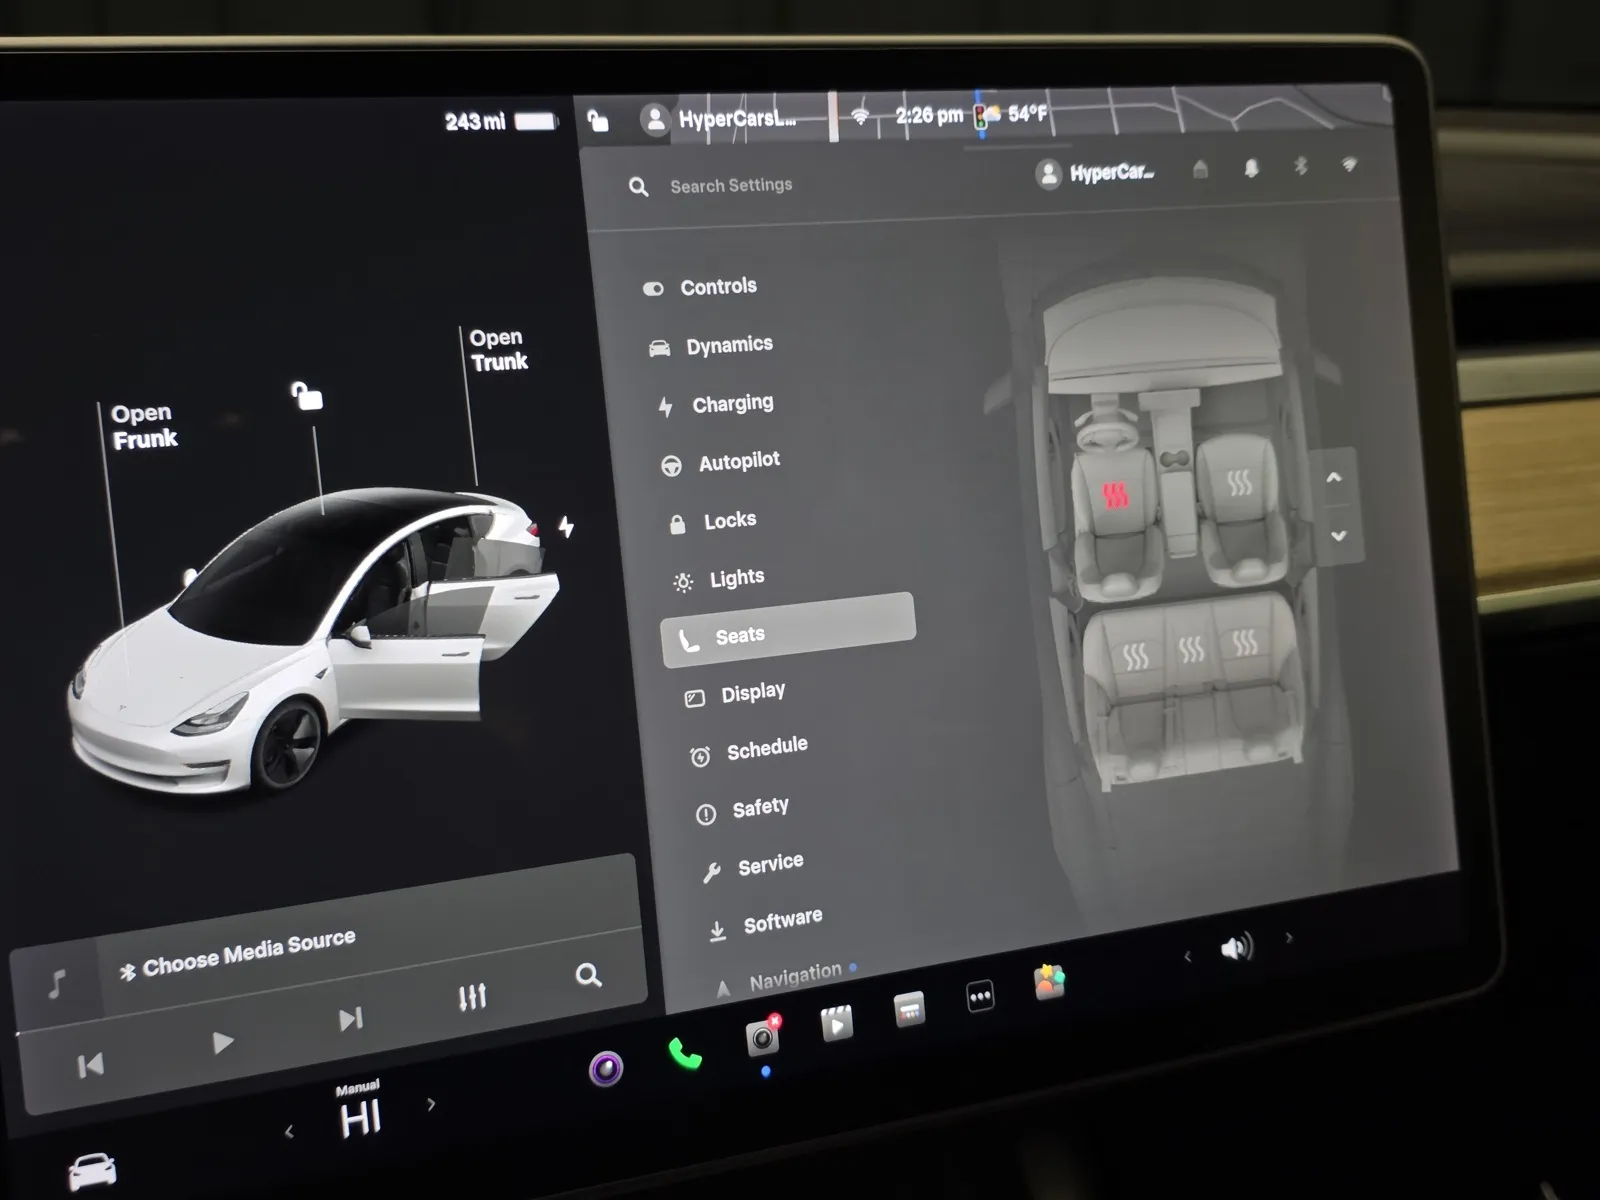Click the car controls icon bottom left

(x=92, y=1170)
